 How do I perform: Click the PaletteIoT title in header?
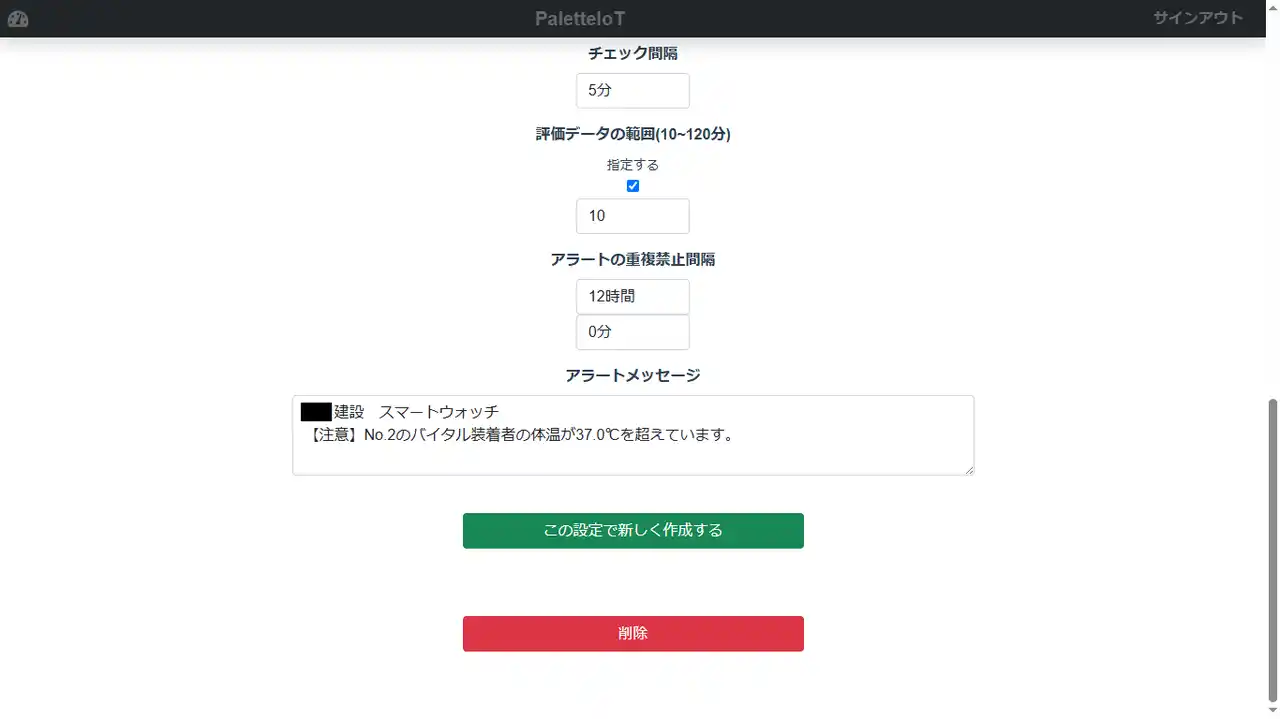(x=580, y=19)
